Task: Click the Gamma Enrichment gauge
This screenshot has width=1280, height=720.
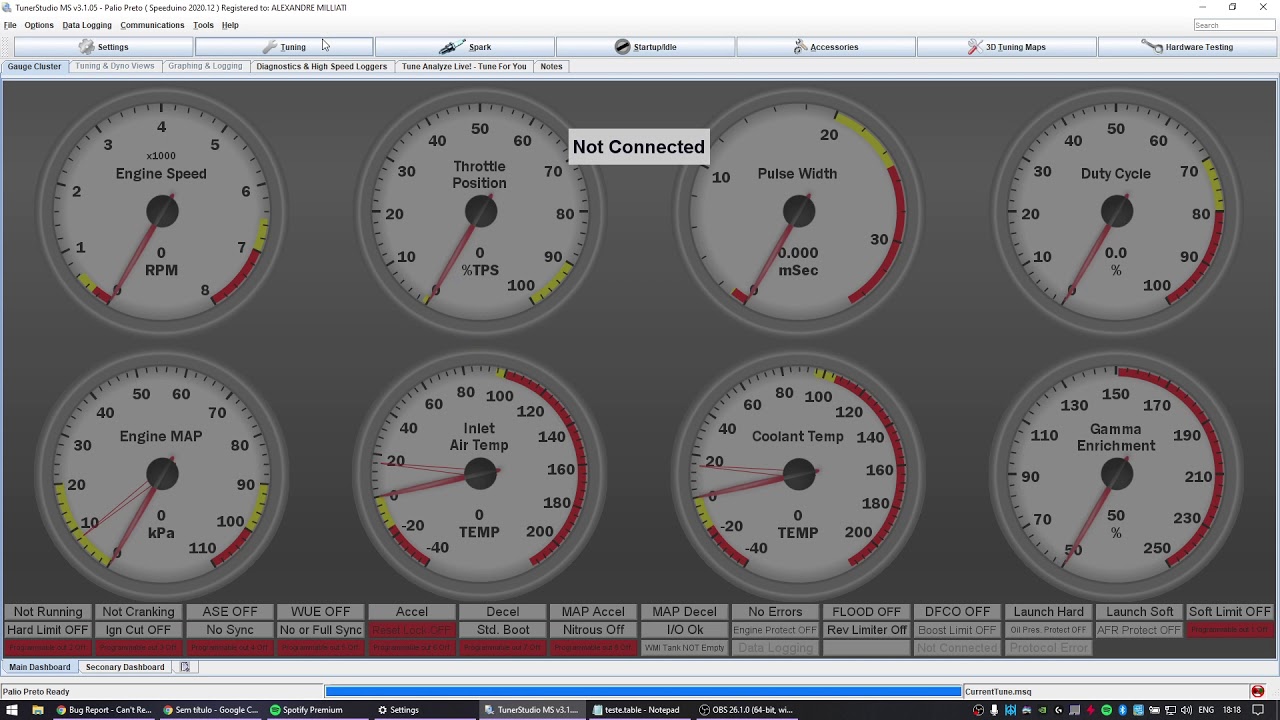Action: (1116, 474)
